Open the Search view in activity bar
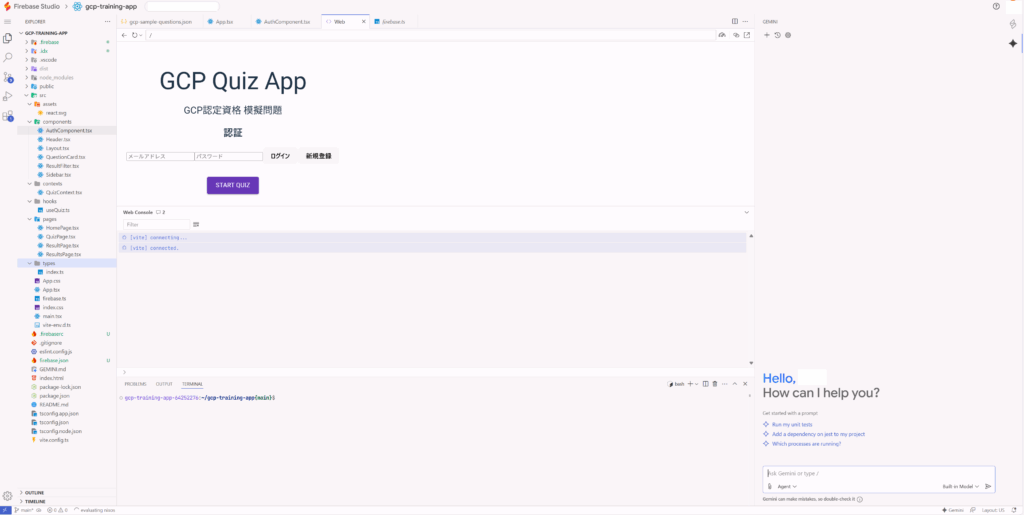This screenshot has width=1024, height=515. pyautogui.click(x=8, y=57)
